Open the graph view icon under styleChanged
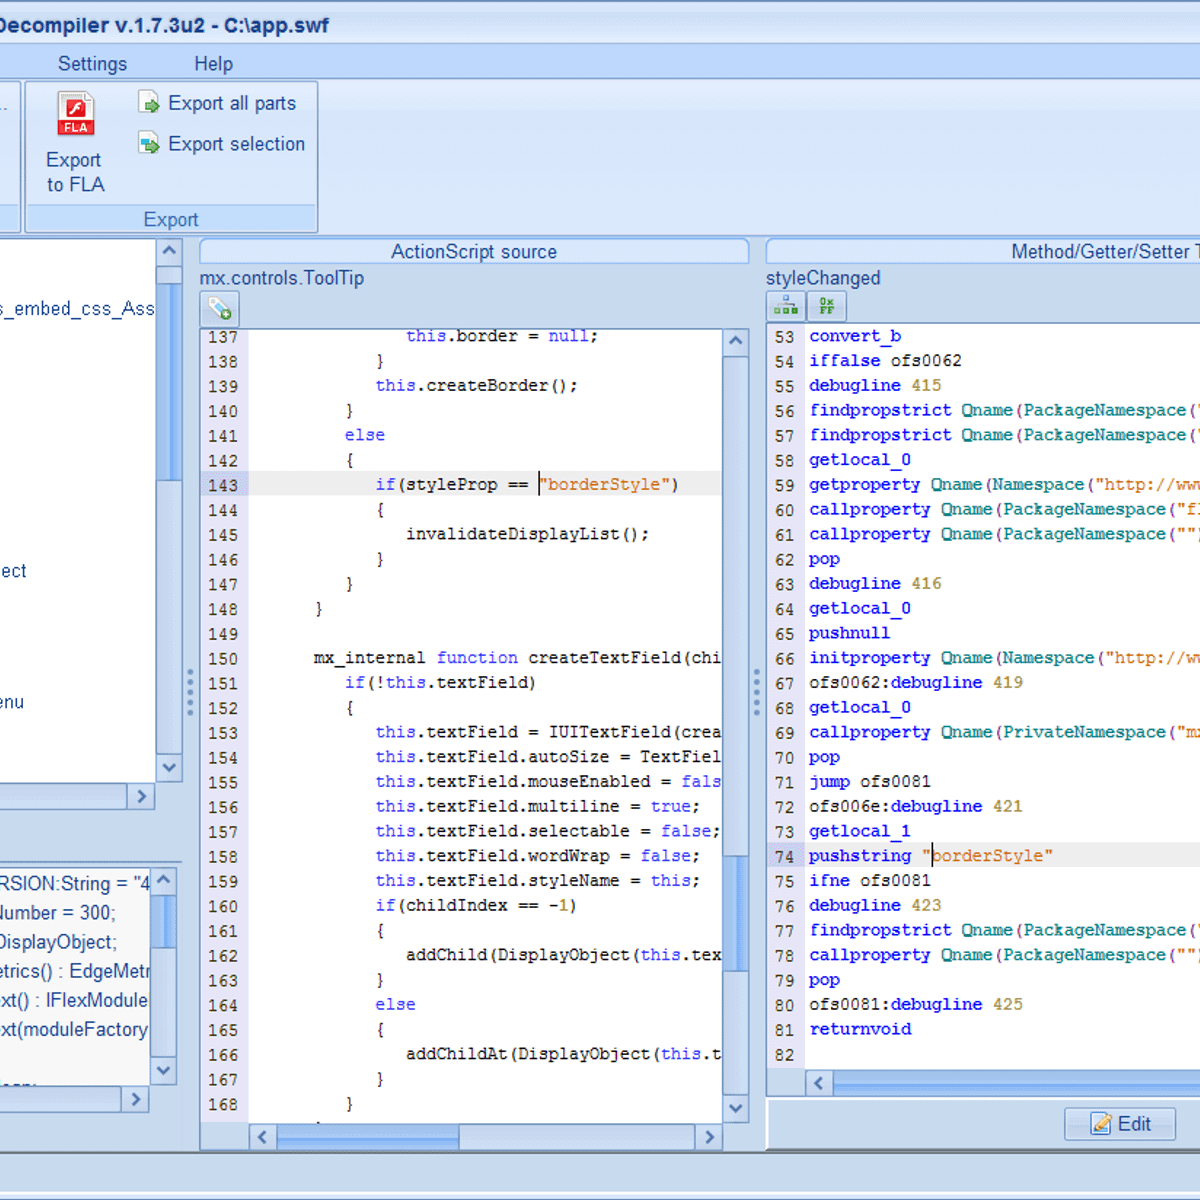1200x1200 pixels. pyautogui.click(x=786, y=306)
